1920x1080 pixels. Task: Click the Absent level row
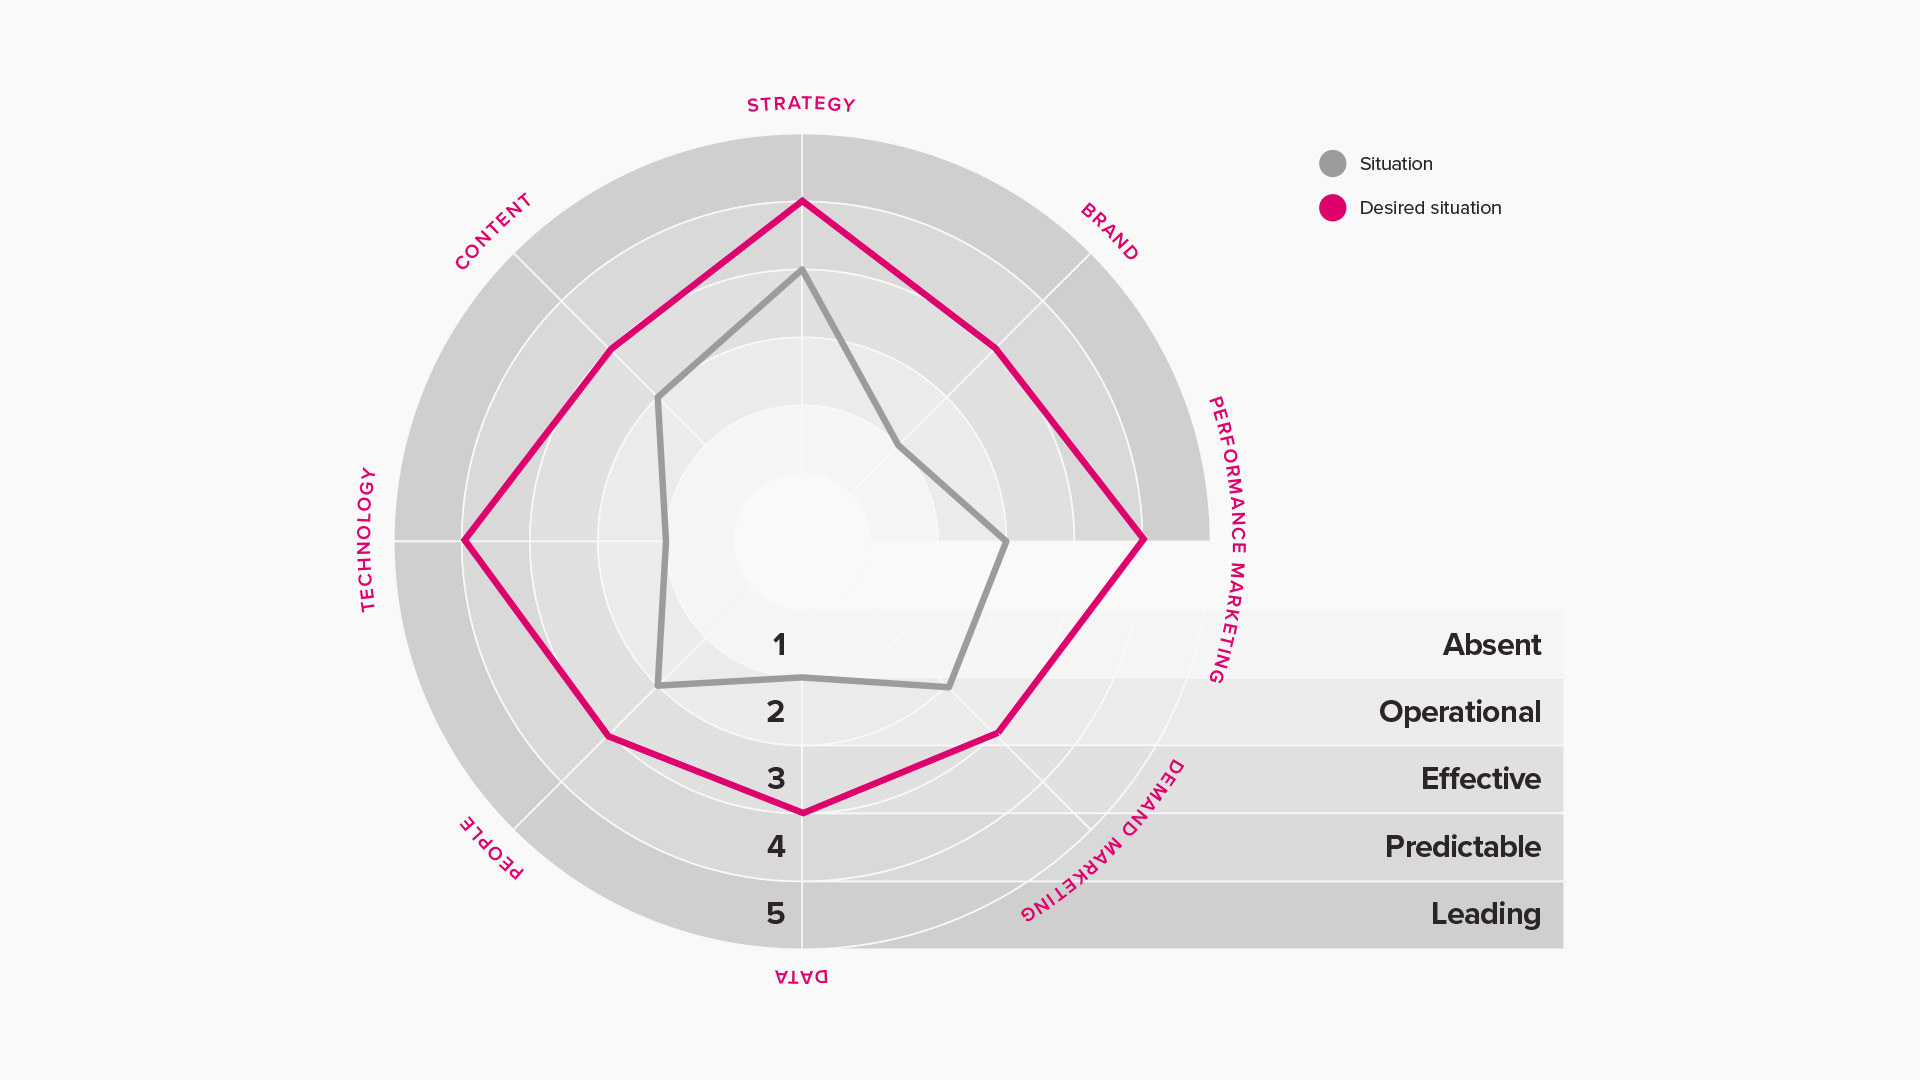point(1182,644)
